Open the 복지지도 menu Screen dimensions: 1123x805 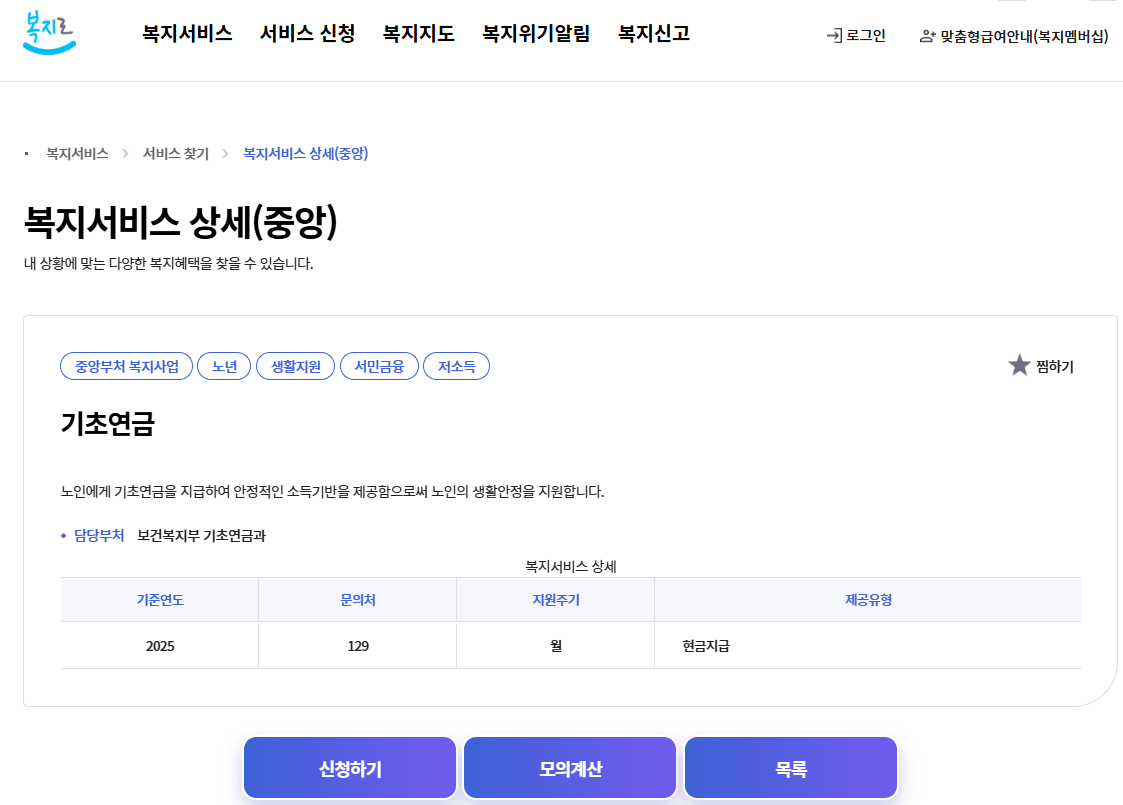click(x=417, y=33)
